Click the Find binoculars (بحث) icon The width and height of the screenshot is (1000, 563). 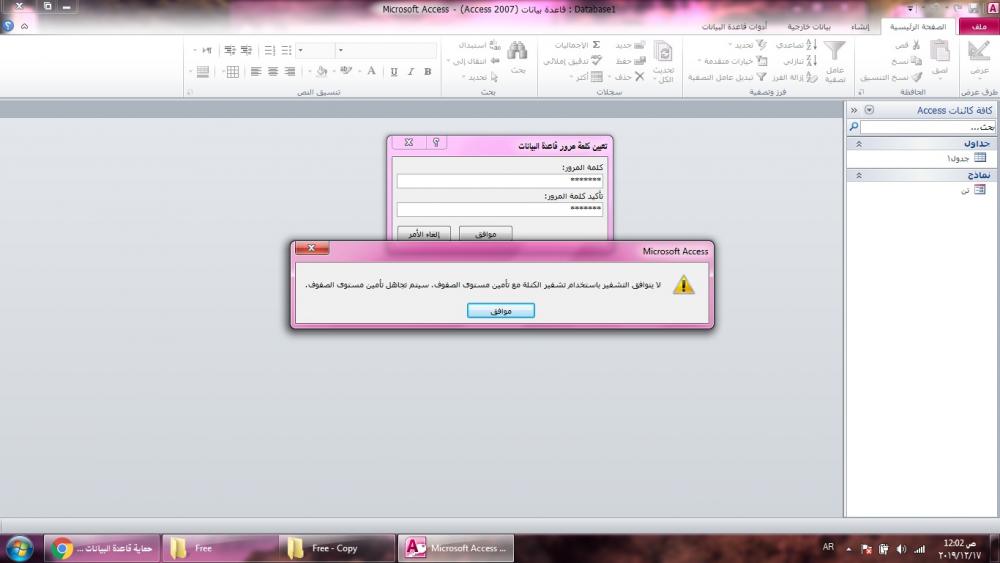point(517,51)
